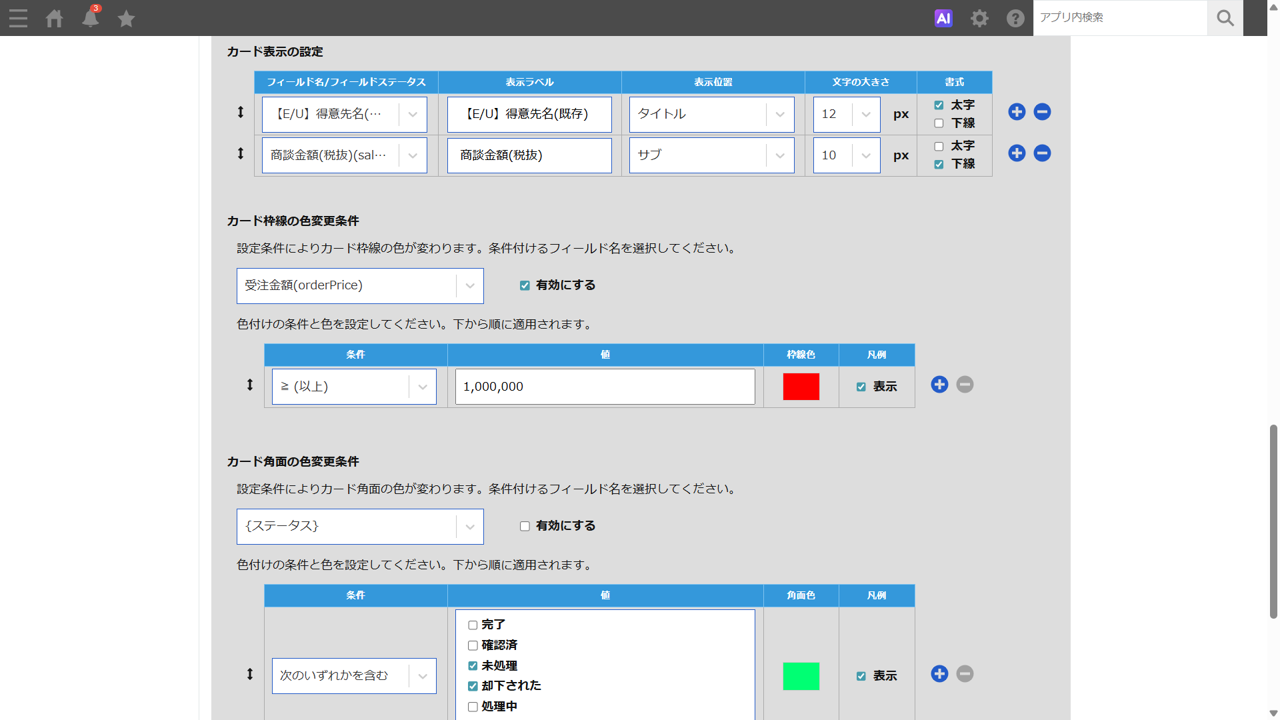Open the favorites star icon
The height and width of the screenshot is (720, 1280).
[x=126, y=18]
